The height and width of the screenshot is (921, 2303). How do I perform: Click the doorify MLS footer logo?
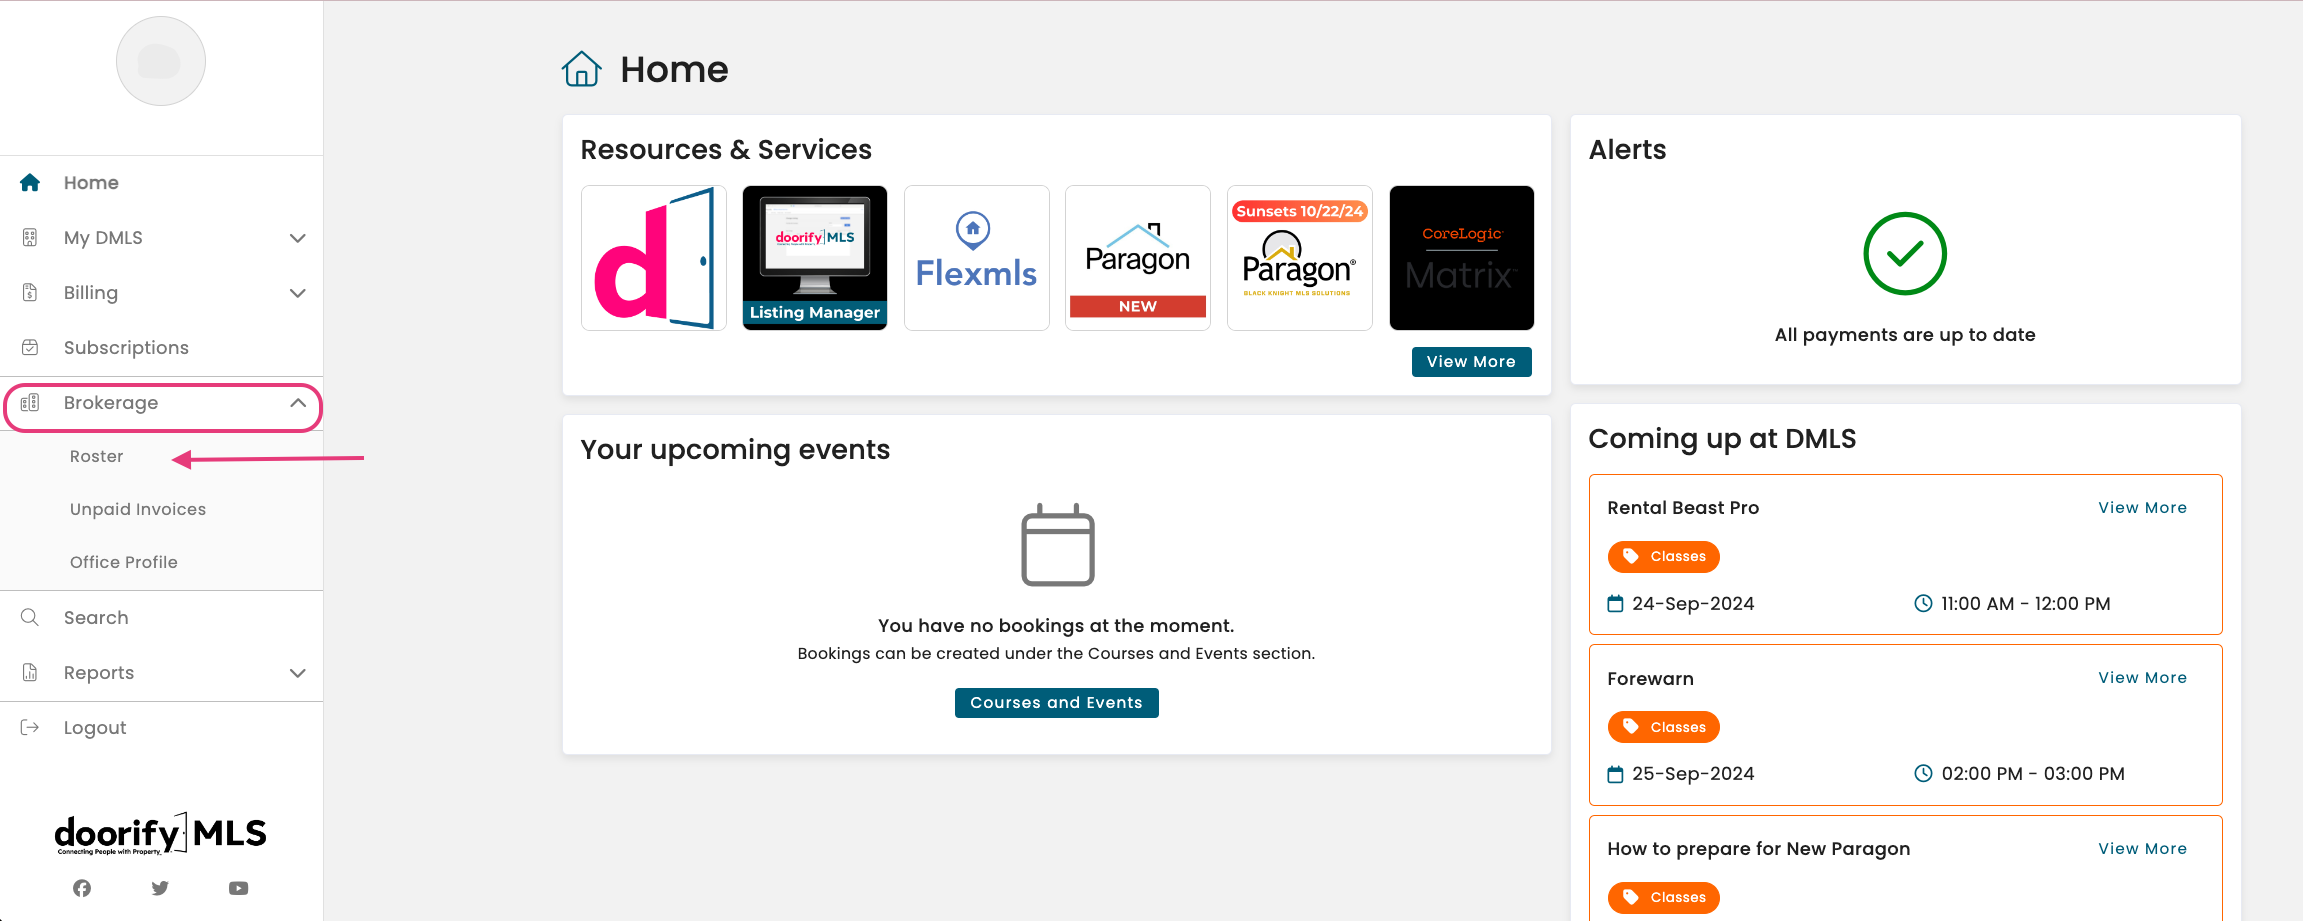(160, 834)
